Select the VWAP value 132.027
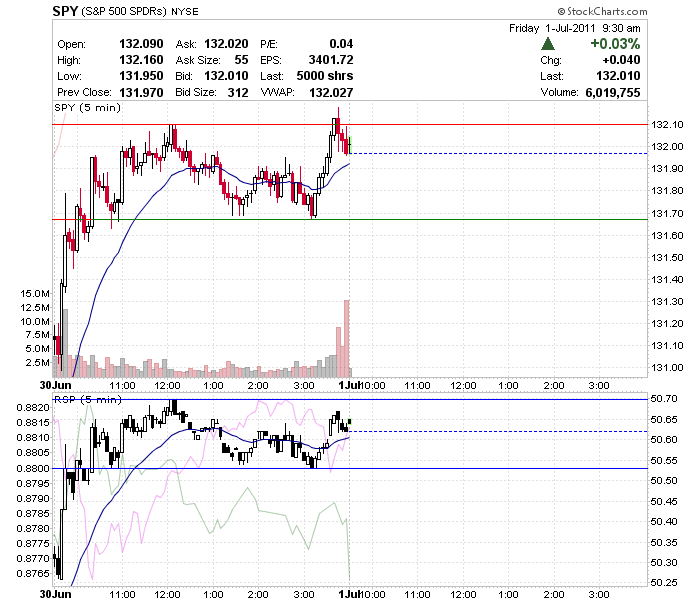The width and height of the screenshot is (700, 603). point(331,92)
